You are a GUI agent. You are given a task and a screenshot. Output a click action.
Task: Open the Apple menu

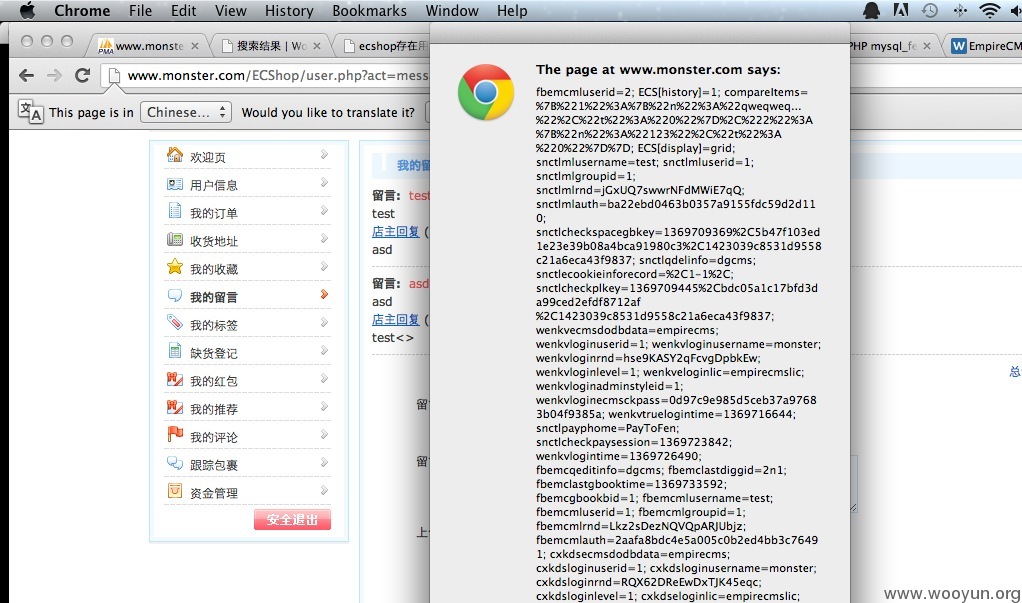27,10
